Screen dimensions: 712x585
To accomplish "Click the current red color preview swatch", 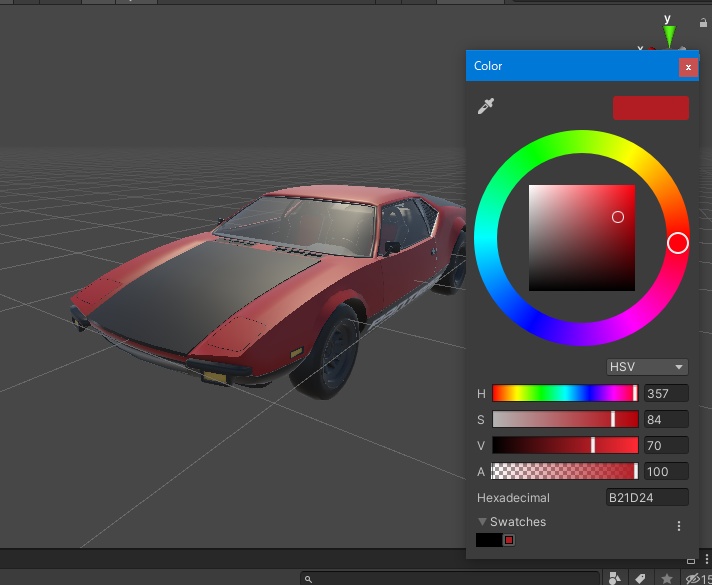I will pyautogui.click(x=651, y=108).
